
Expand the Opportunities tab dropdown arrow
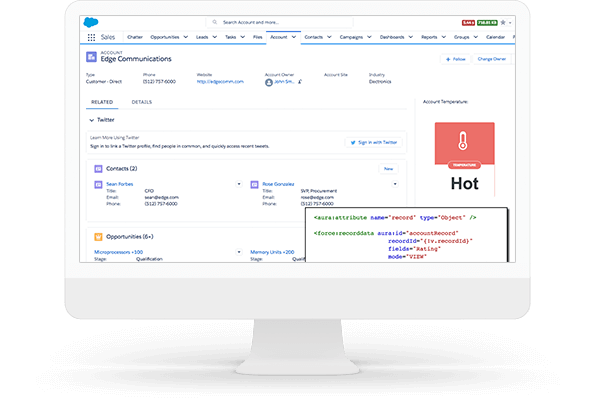pos(186,37)
